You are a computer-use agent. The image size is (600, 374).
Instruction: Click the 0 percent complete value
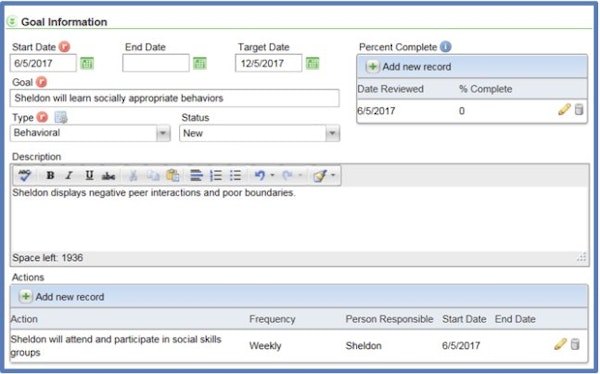pyautogui.click(x=461, y=111)
